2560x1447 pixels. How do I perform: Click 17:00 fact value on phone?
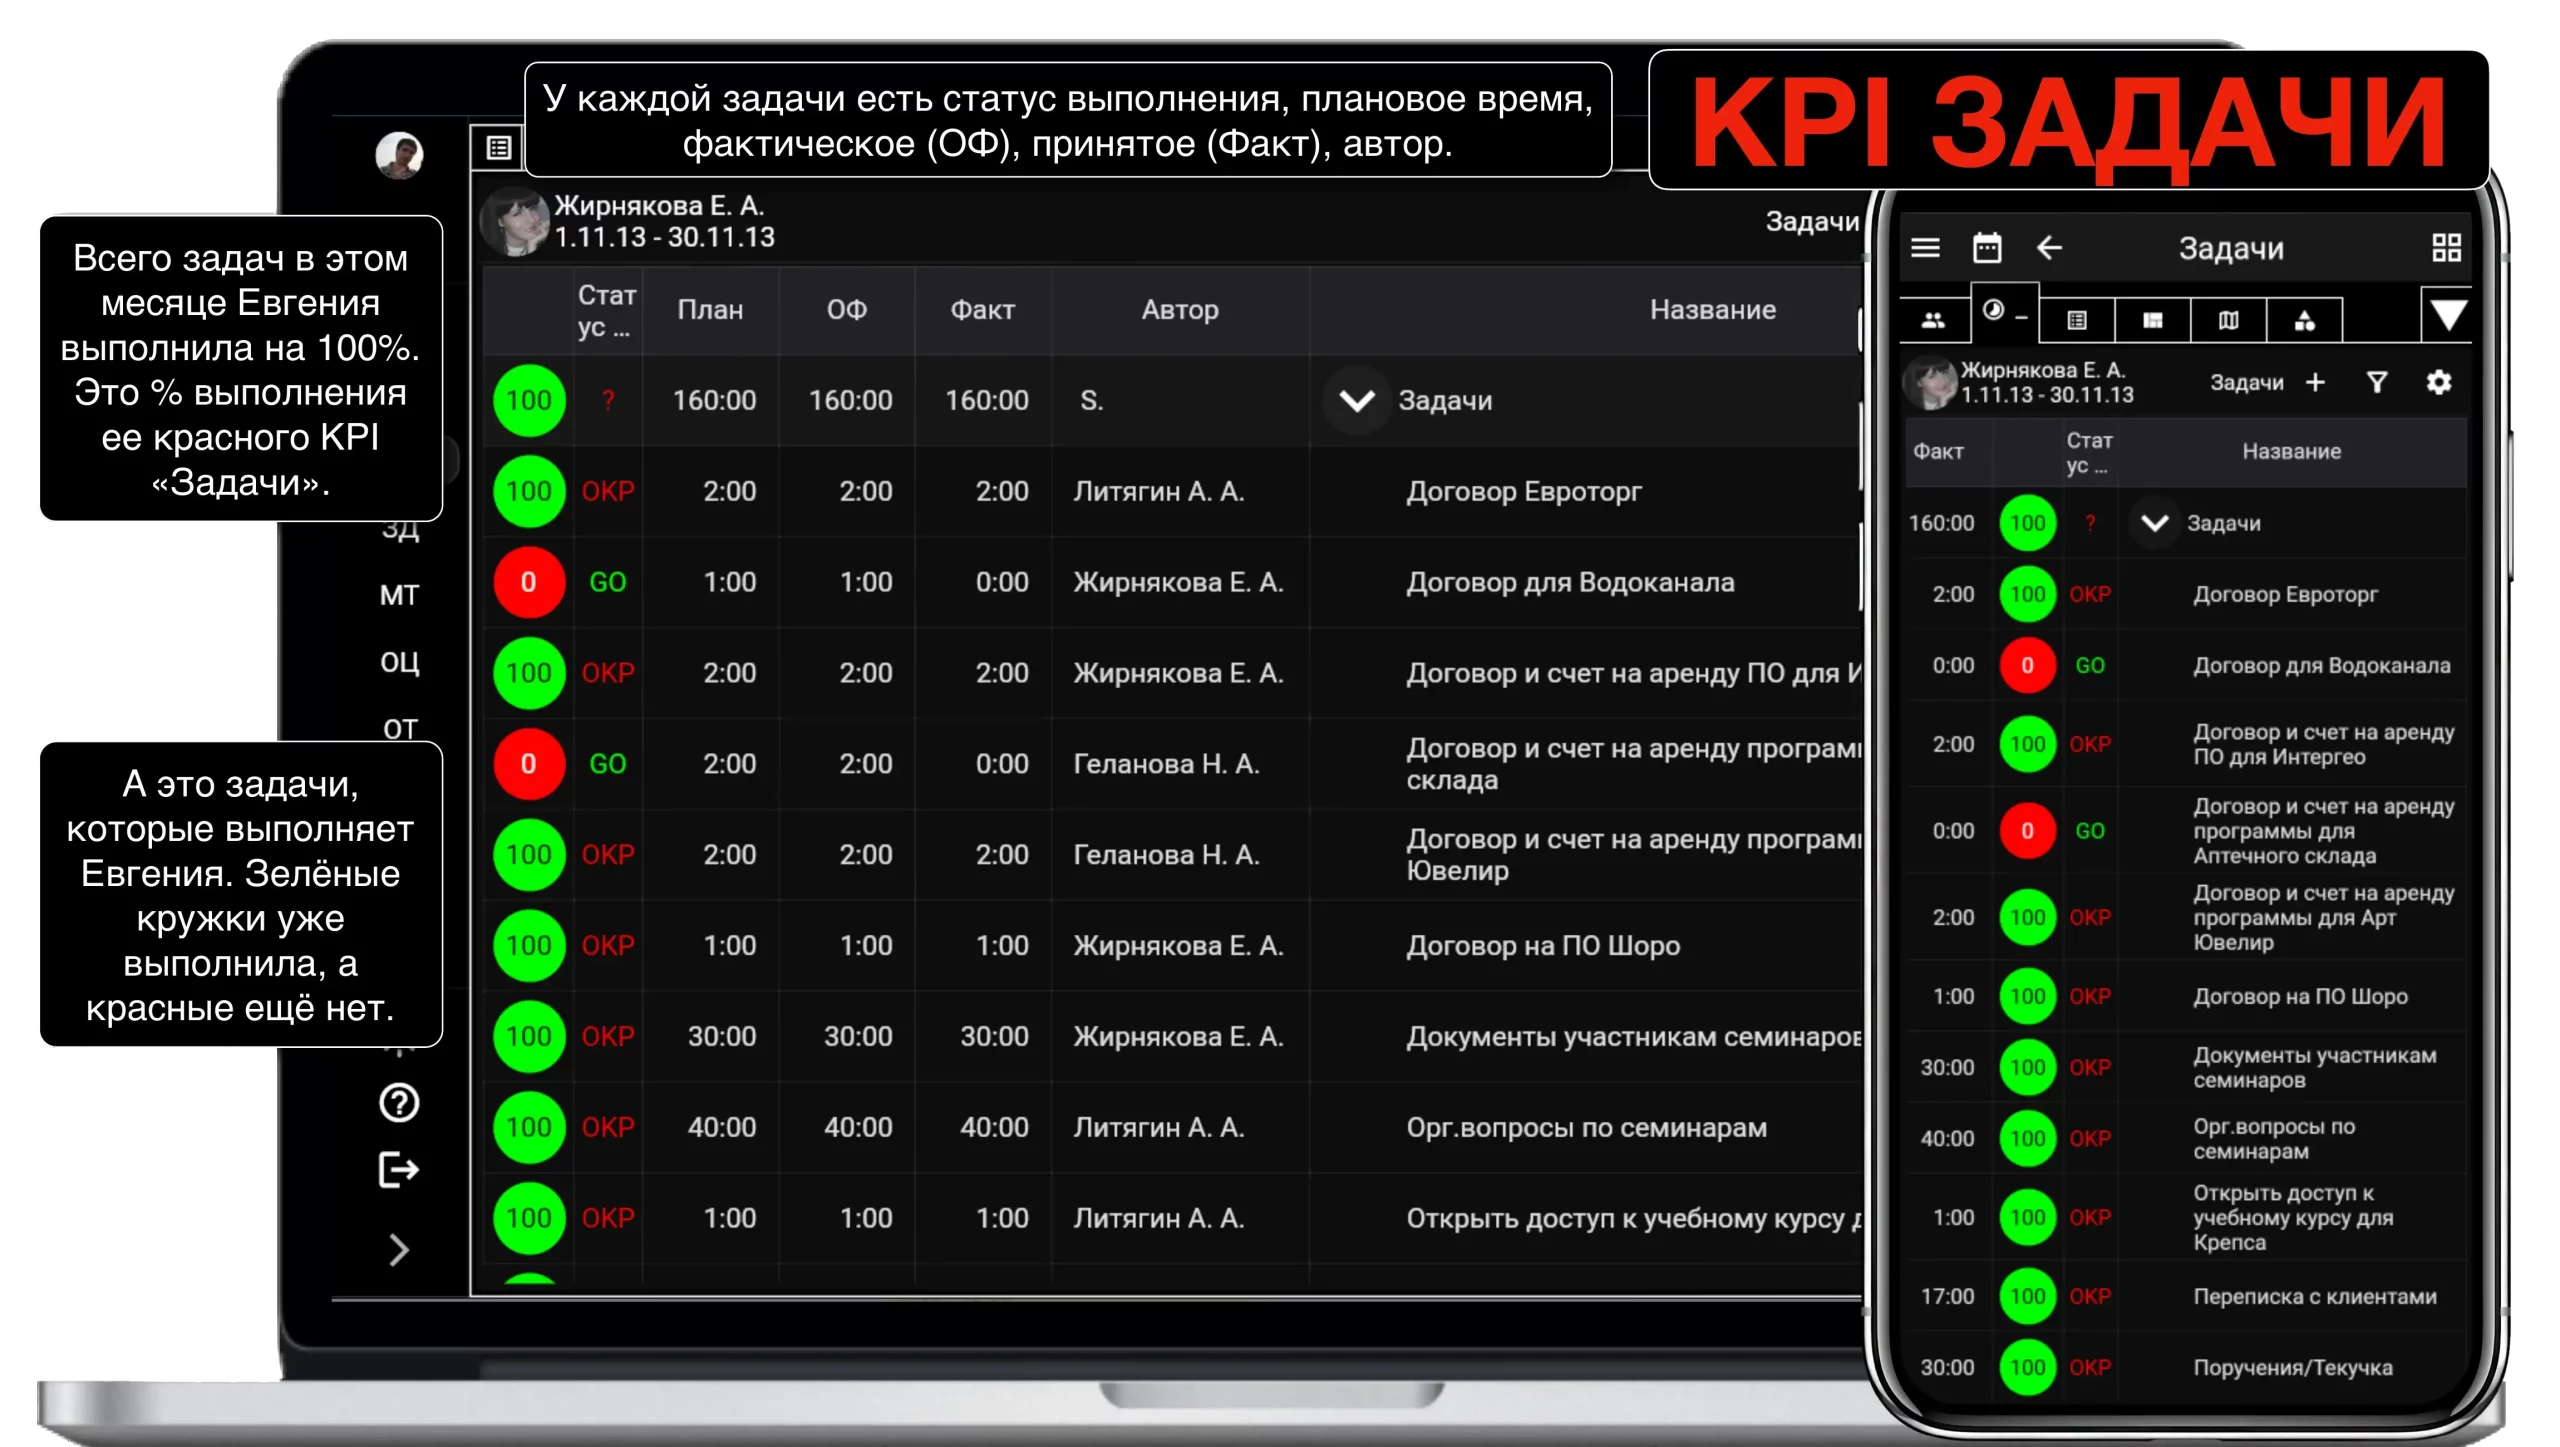(1946, 1296)
